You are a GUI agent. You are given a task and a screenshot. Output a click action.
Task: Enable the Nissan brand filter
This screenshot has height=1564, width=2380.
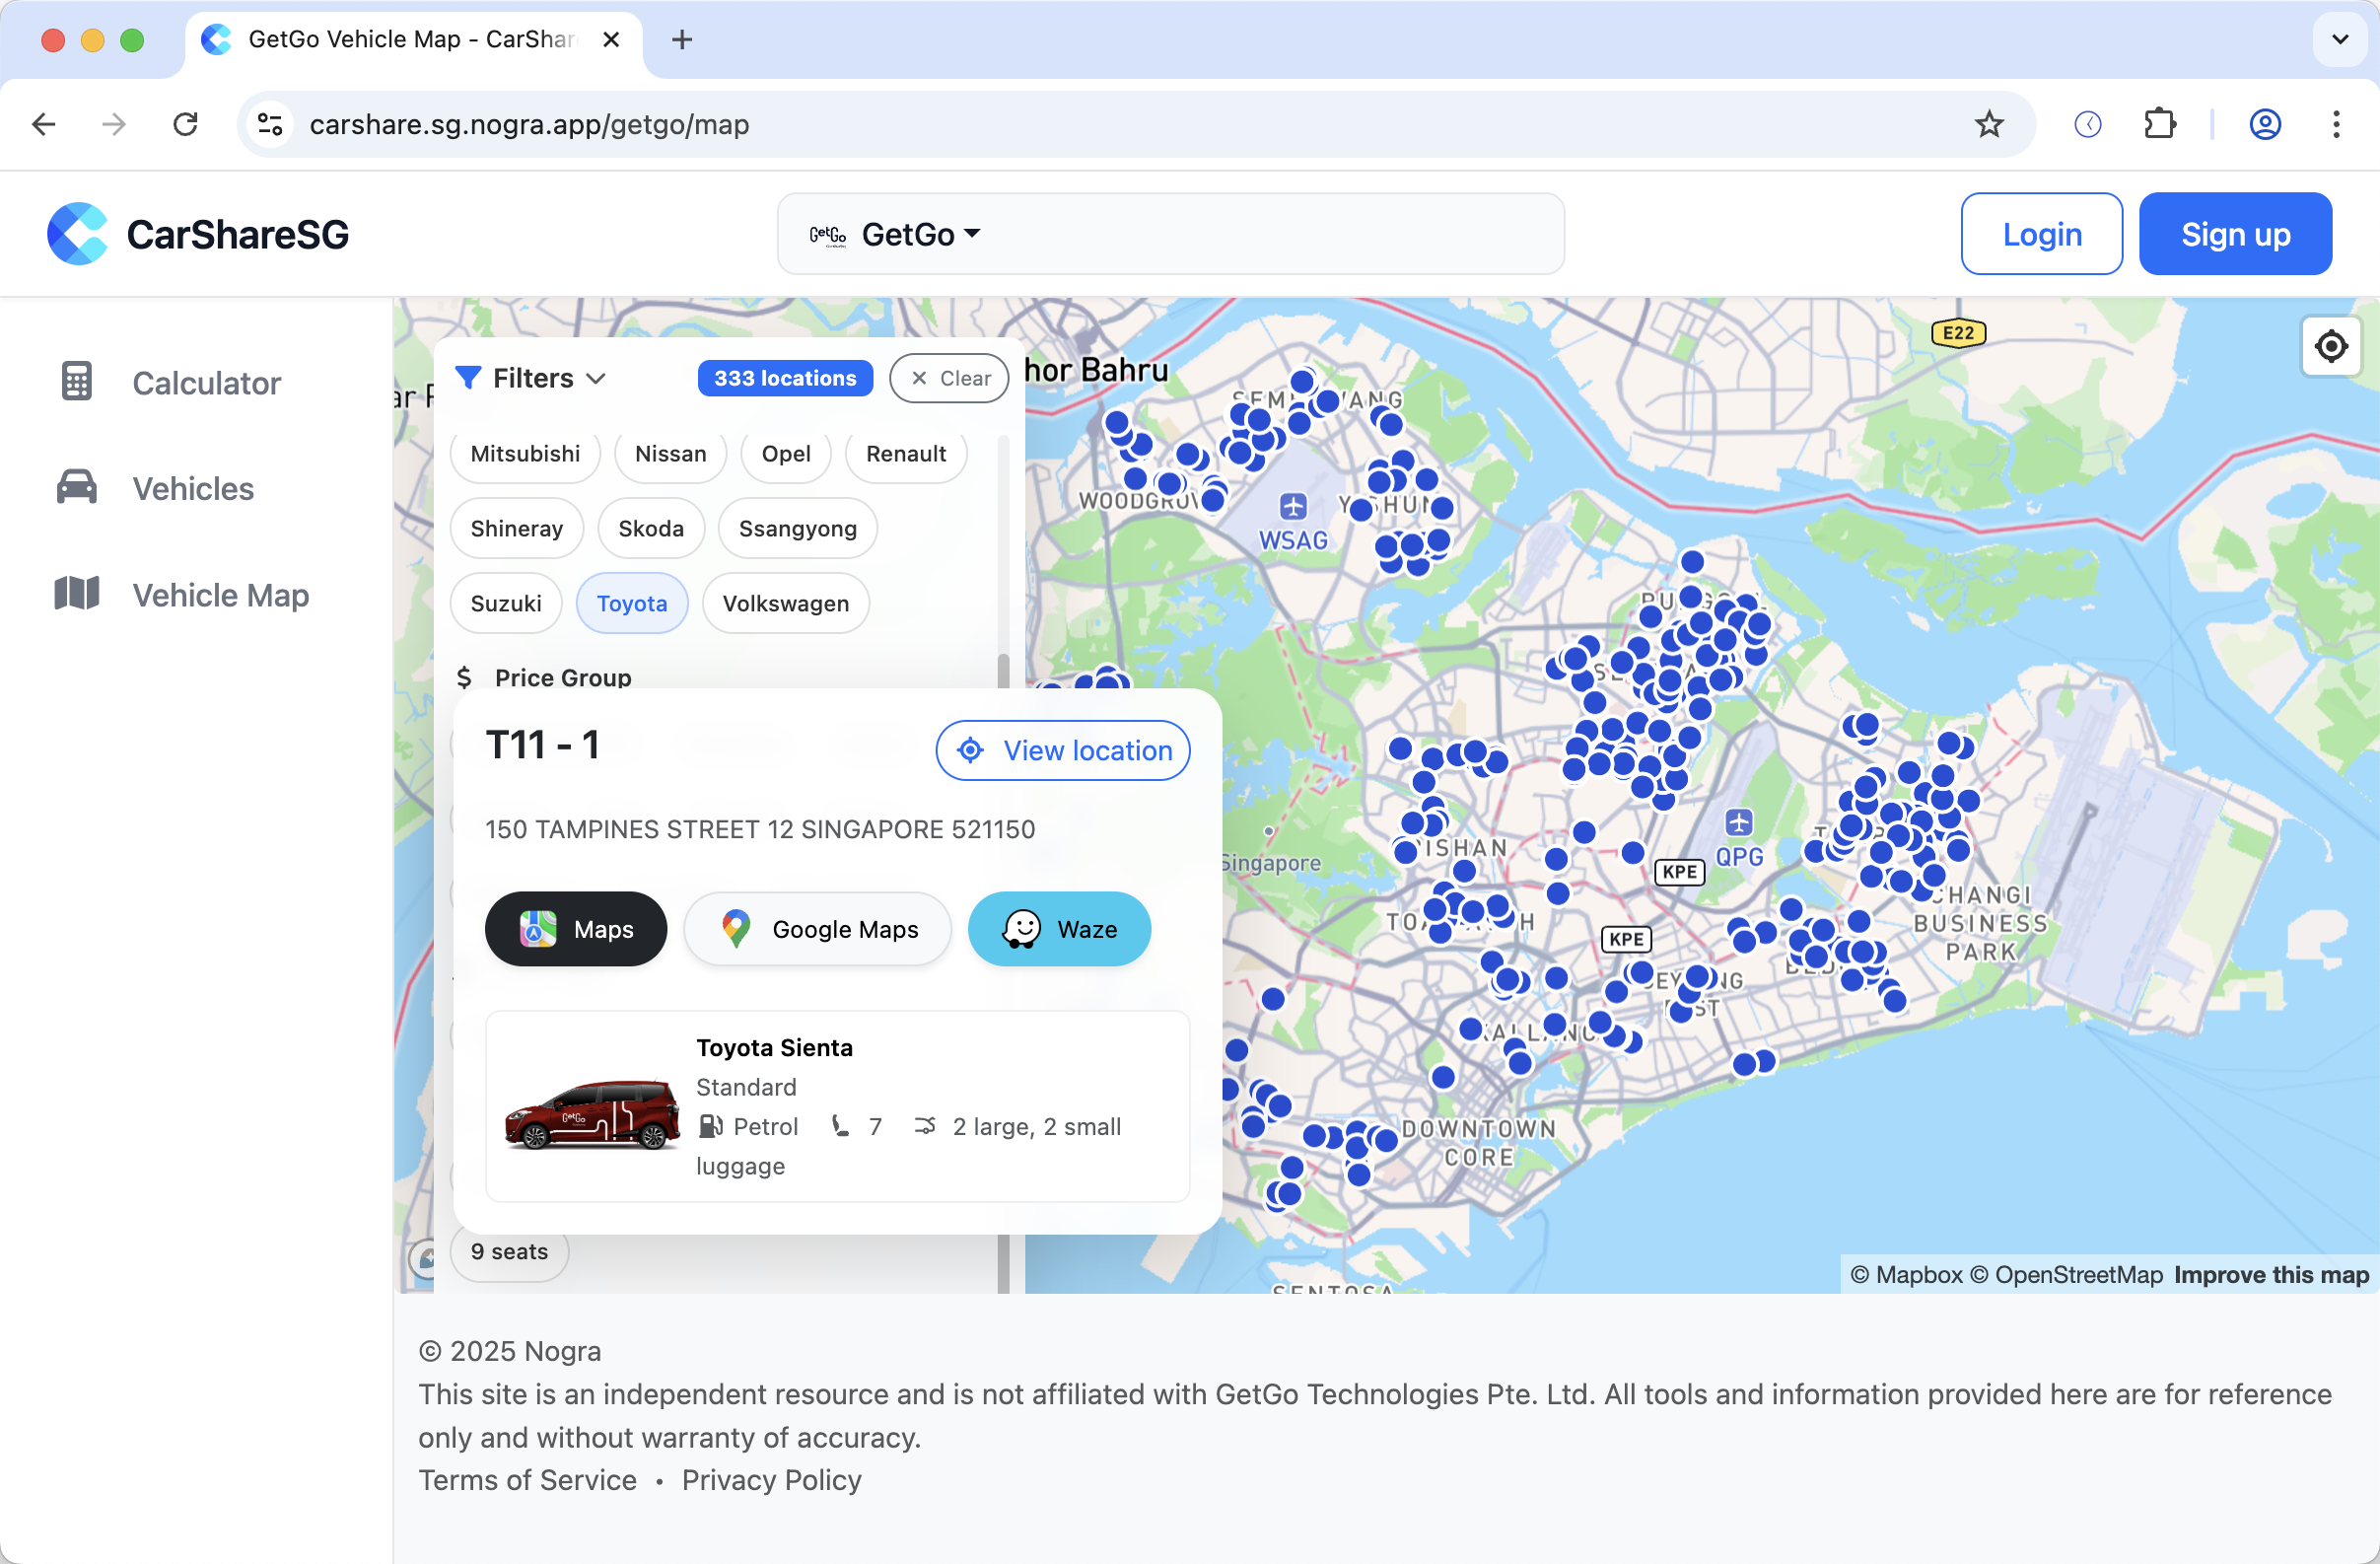[669, 453]
